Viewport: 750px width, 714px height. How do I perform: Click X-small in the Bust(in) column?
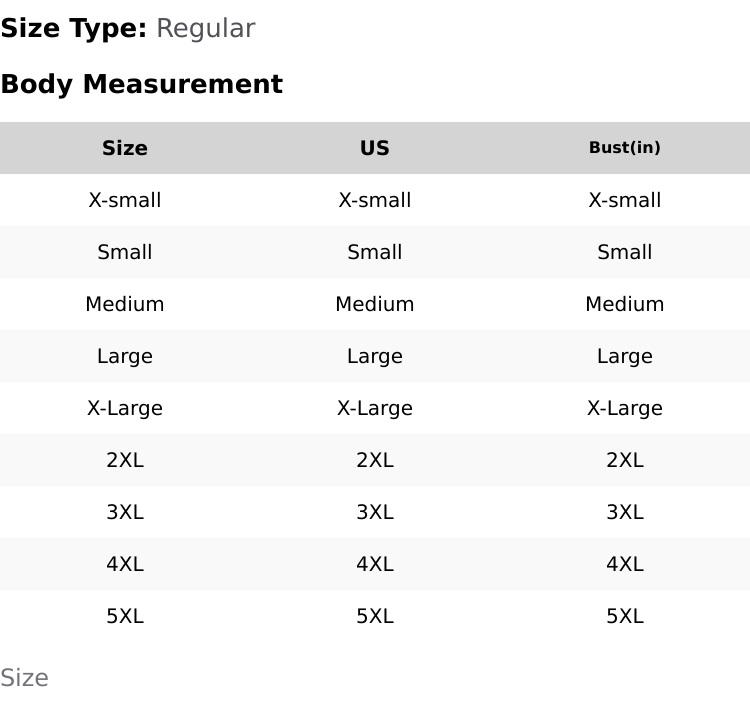click(x=625, y=200)
